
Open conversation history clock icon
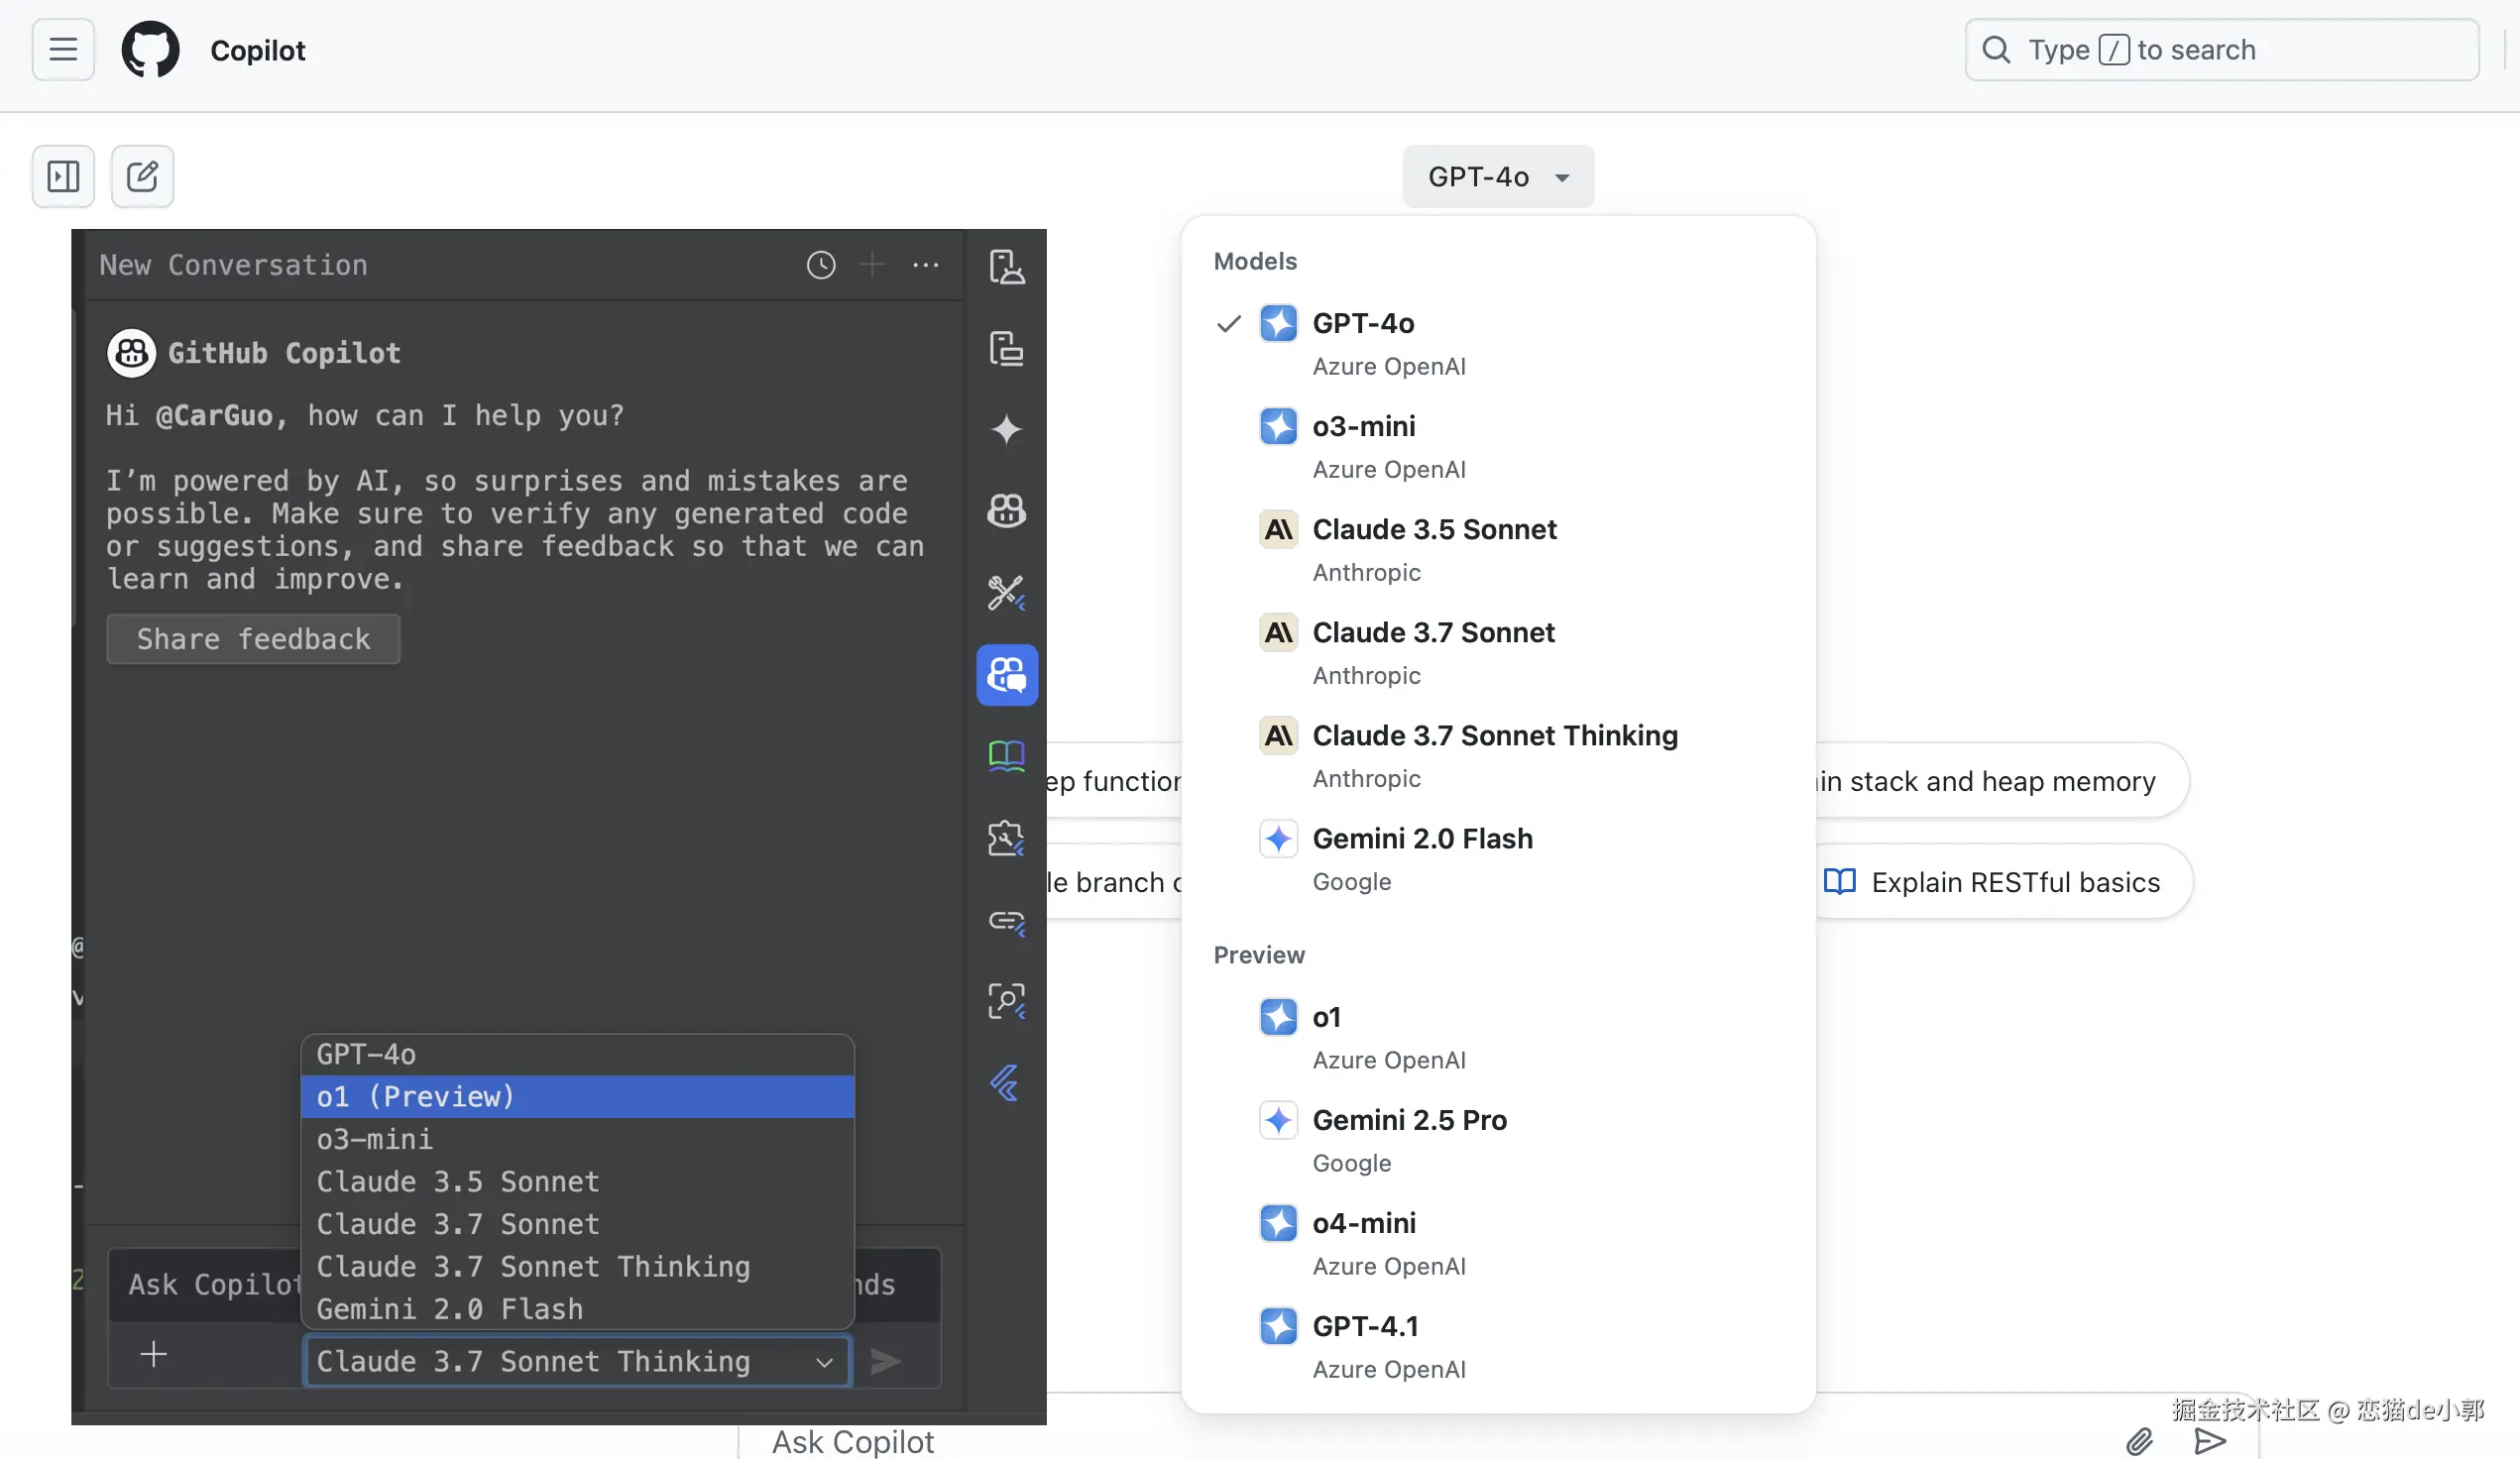pyautogui.click(x=820, y=265)
